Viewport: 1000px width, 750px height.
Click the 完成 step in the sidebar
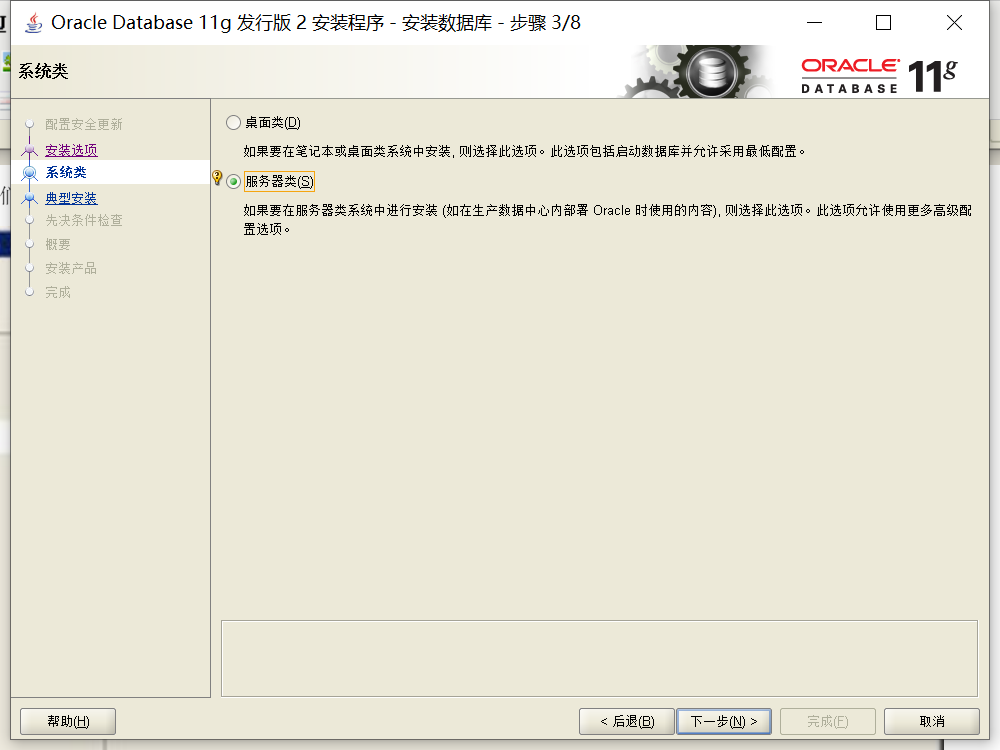[x=58, y=292]
